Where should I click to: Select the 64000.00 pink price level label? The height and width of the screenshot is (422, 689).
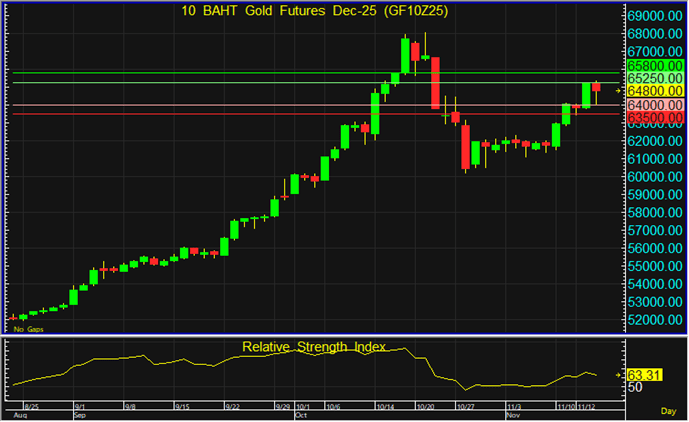tap(655, 105)
